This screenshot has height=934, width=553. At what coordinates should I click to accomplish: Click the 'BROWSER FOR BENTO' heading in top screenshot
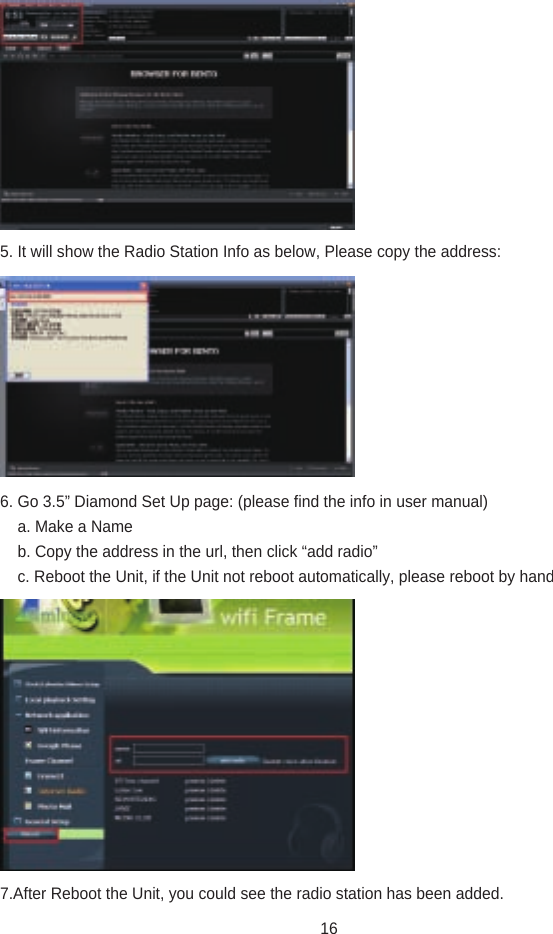174,74
